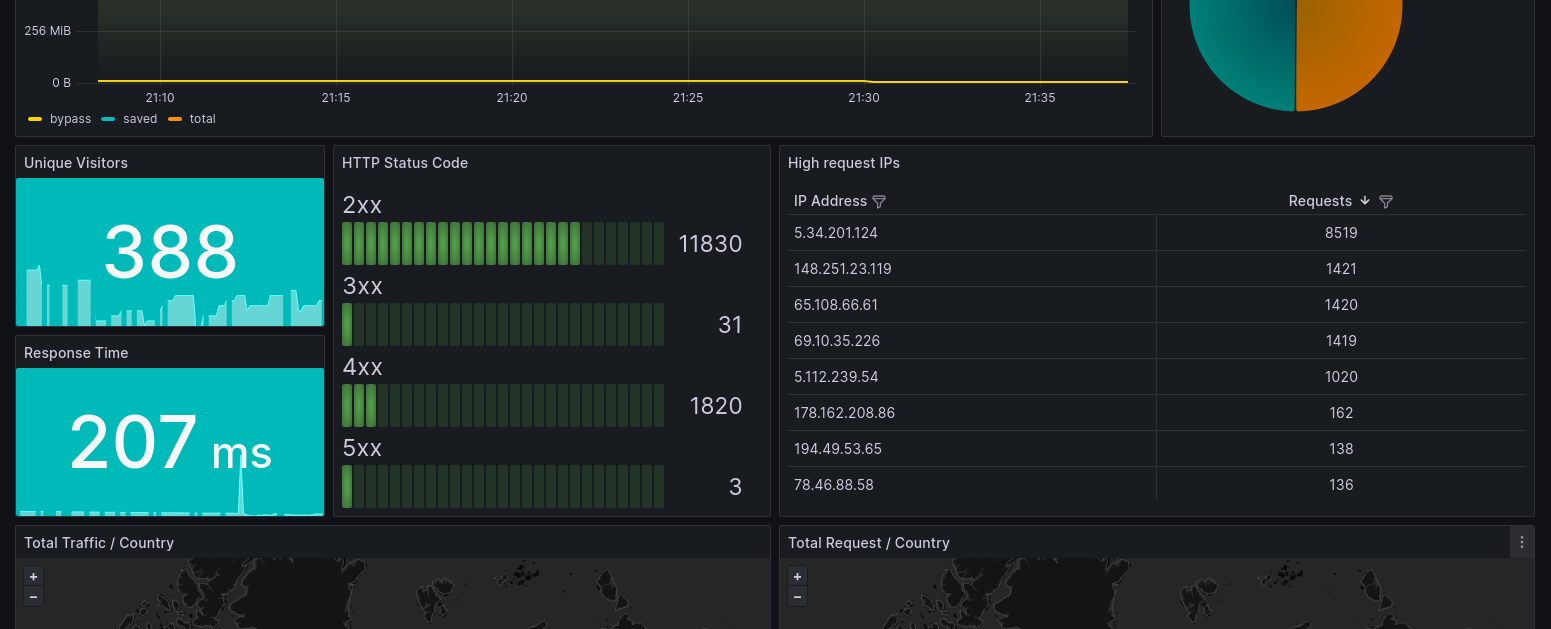Click the Requests column filter icon
Screen dimensions: 1551x629
click(x=1386, y=202)
